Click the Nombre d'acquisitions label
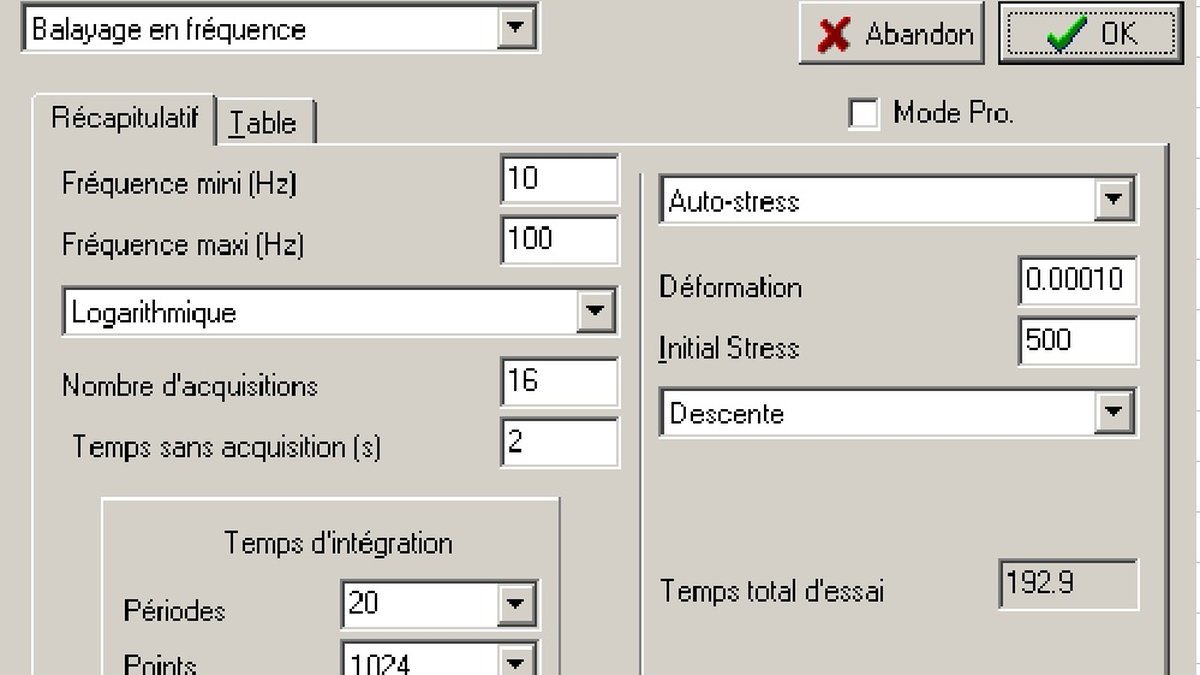The width and height of the screenshot is (1200, 675). click(190, 386)
